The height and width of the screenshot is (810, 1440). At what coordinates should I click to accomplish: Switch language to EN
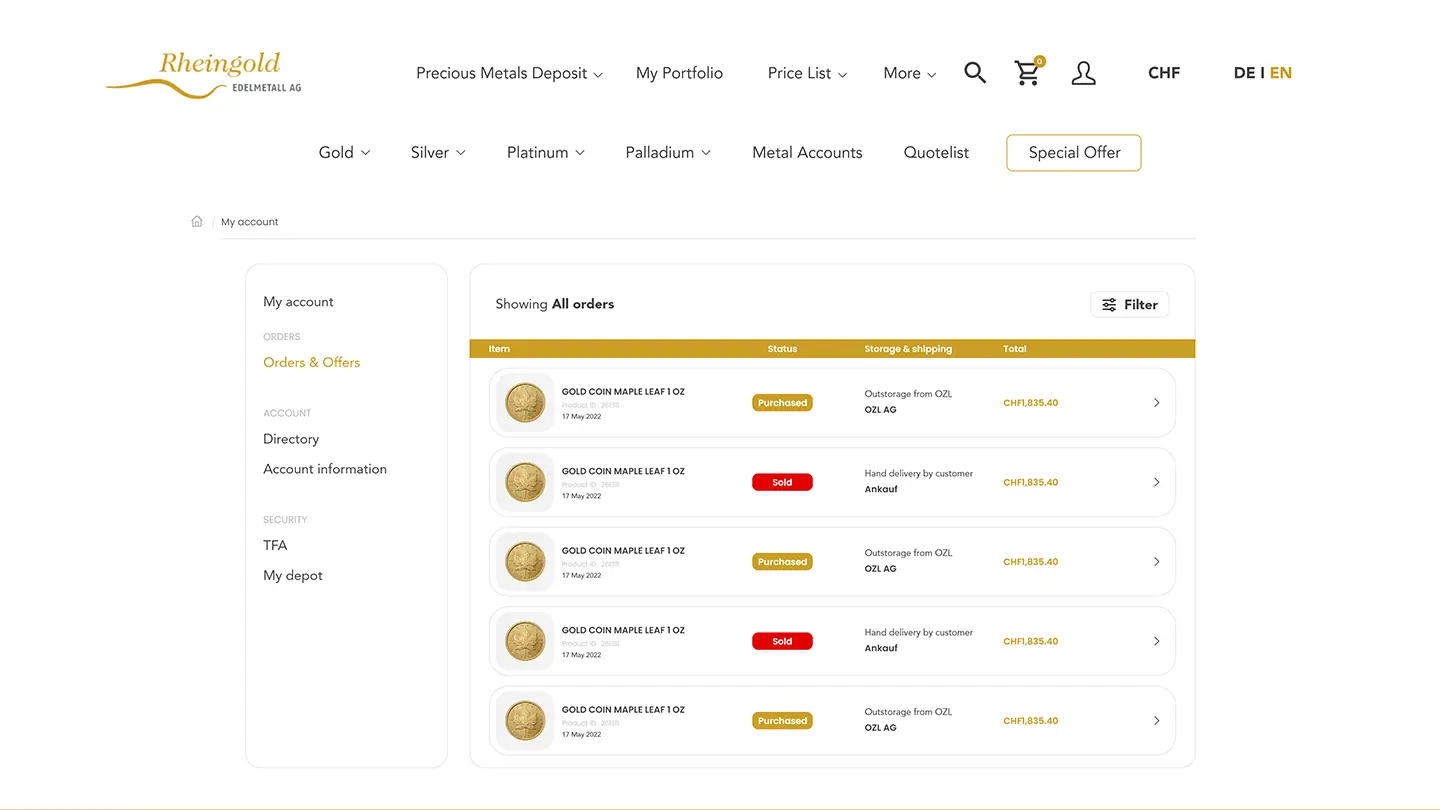(1281, 73)
